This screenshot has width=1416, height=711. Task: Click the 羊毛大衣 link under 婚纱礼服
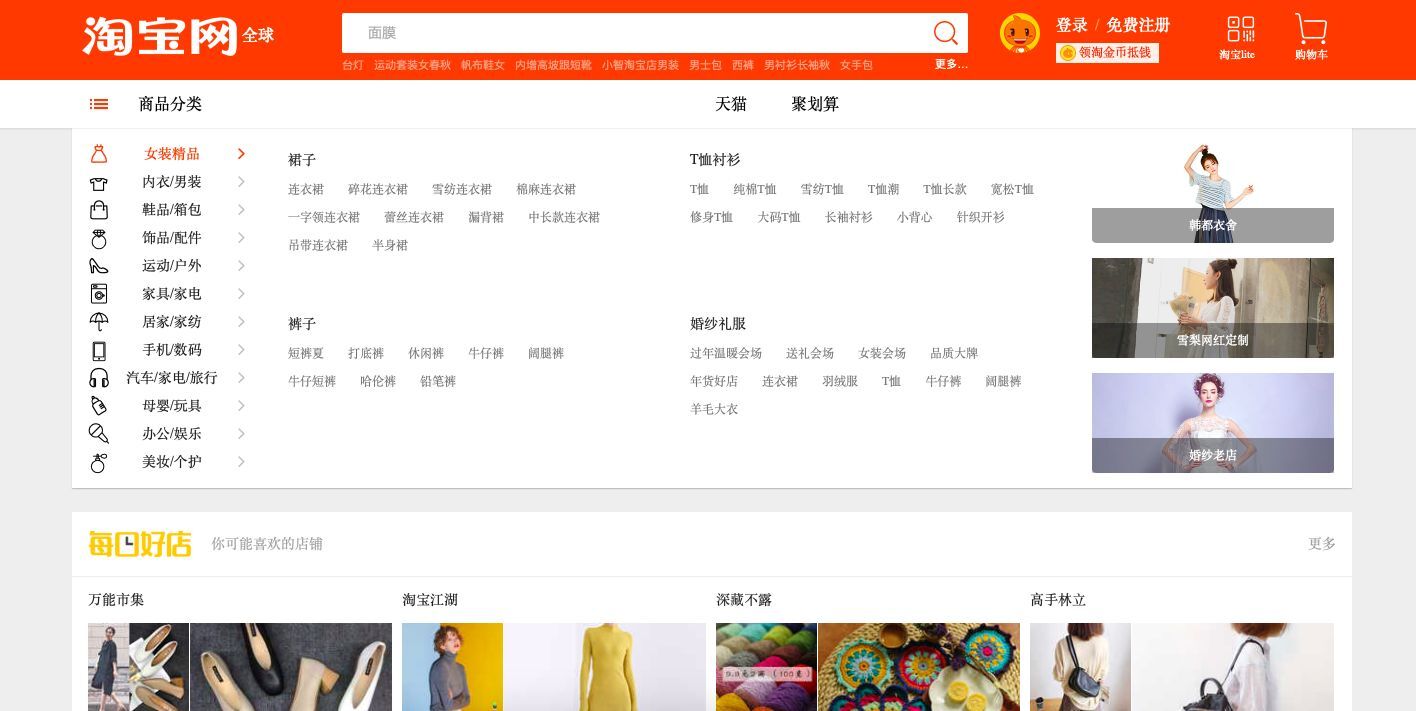pyautogui.click(x=714, y=409)
